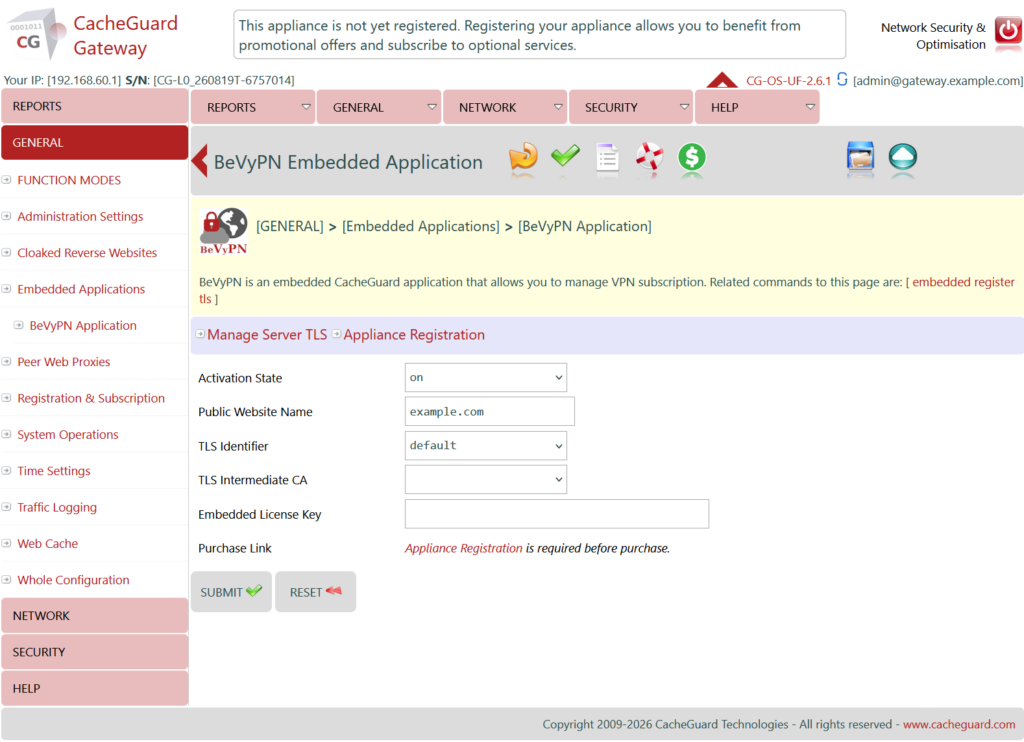Click the green checkmark apply icon
The height and width of the screenshot is (742, 1024).
(565, 157)
